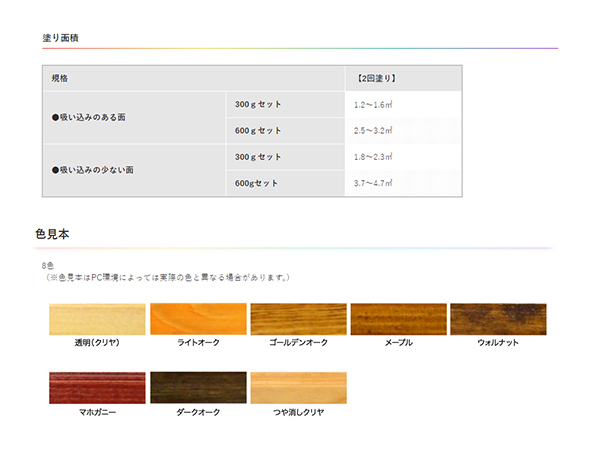
Task: Click the 3.7～4.7㎡ coverage value
Action: pyautogui.click(x=373, y=183)
